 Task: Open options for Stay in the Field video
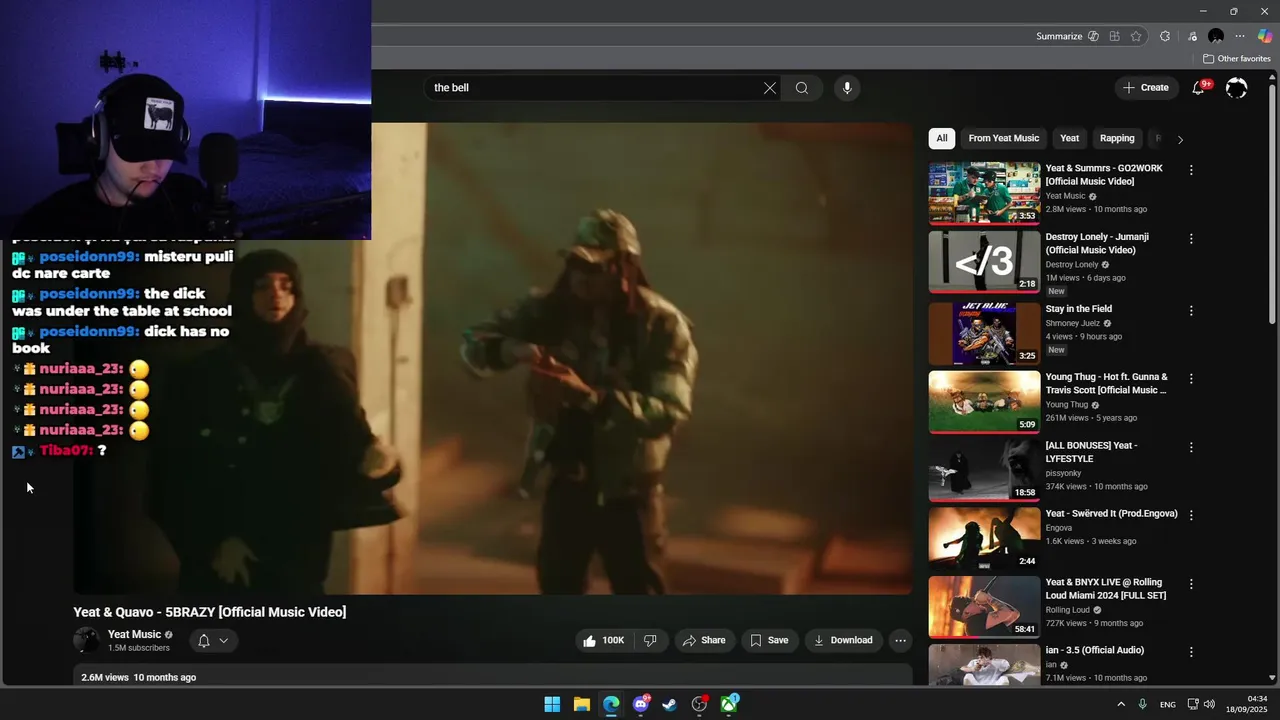click(1191, 311)
